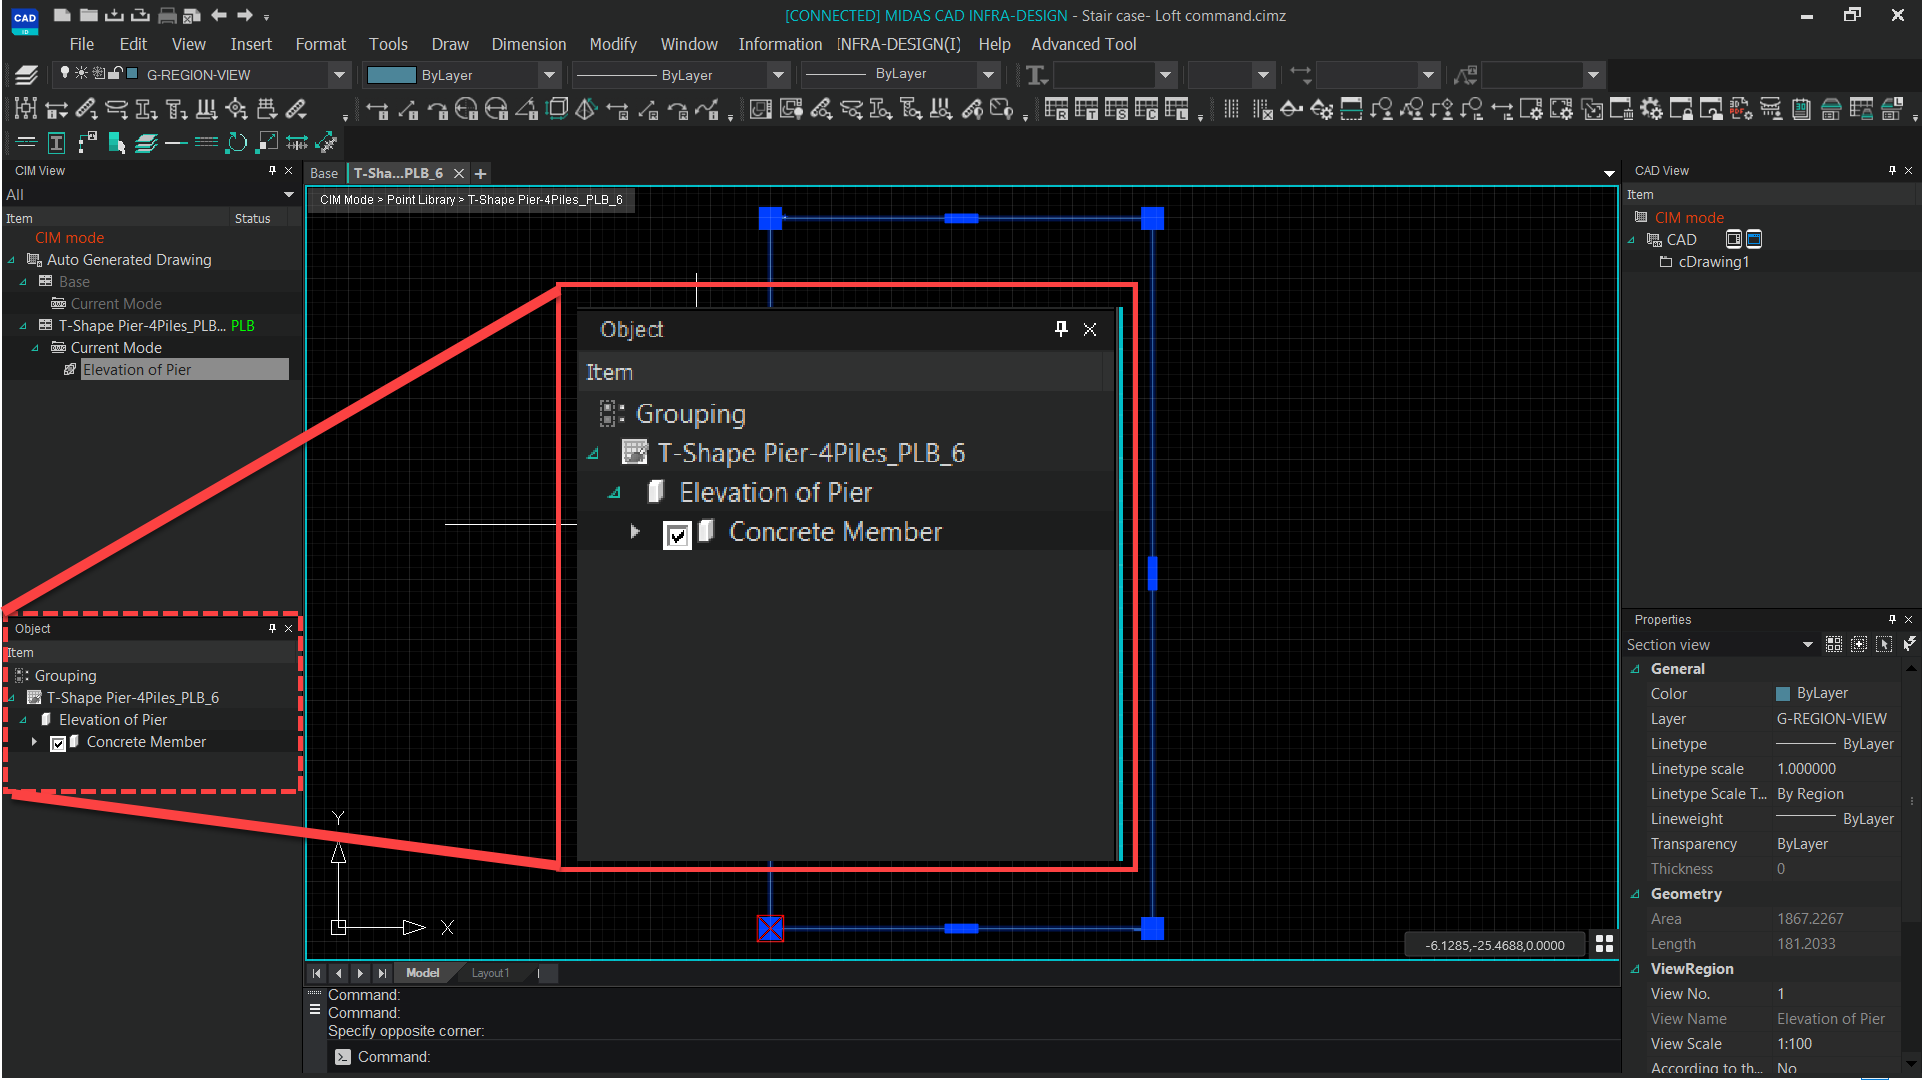Open the Dimension menu

tap(528, 44)
